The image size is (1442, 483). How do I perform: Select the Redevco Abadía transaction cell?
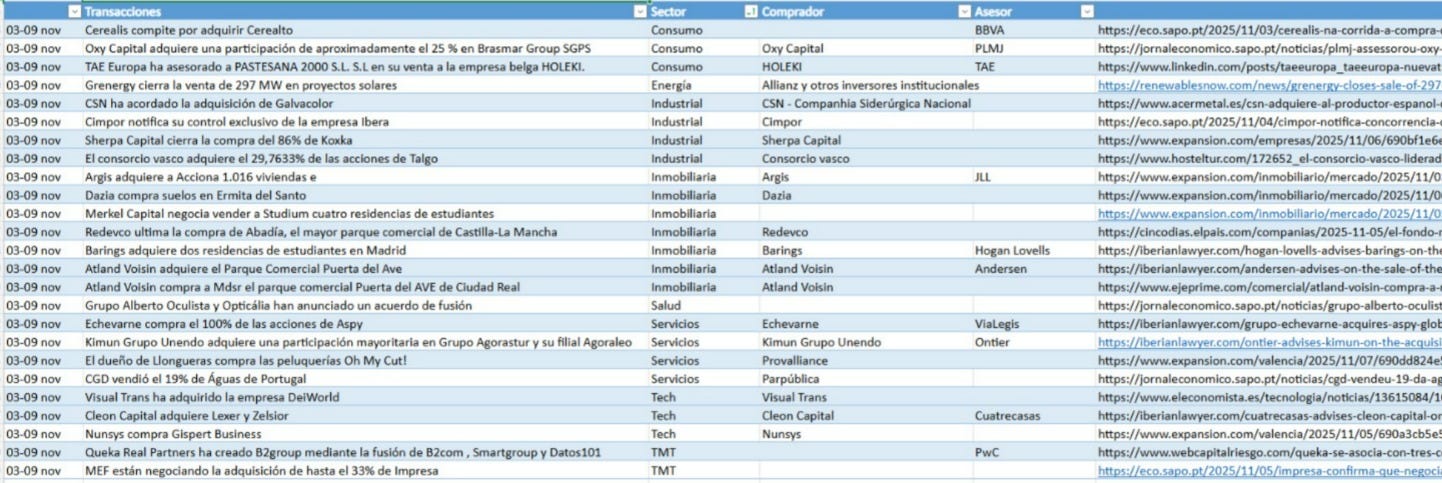pos(365,232)
